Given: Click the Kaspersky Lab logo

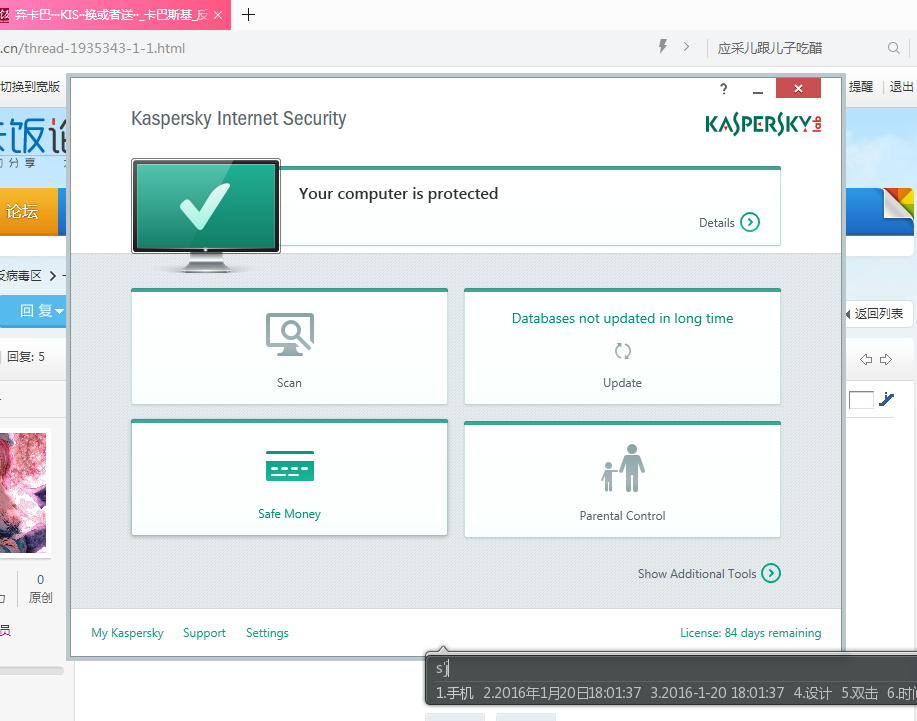Looking at the screenshot, I should click(763, 124).
